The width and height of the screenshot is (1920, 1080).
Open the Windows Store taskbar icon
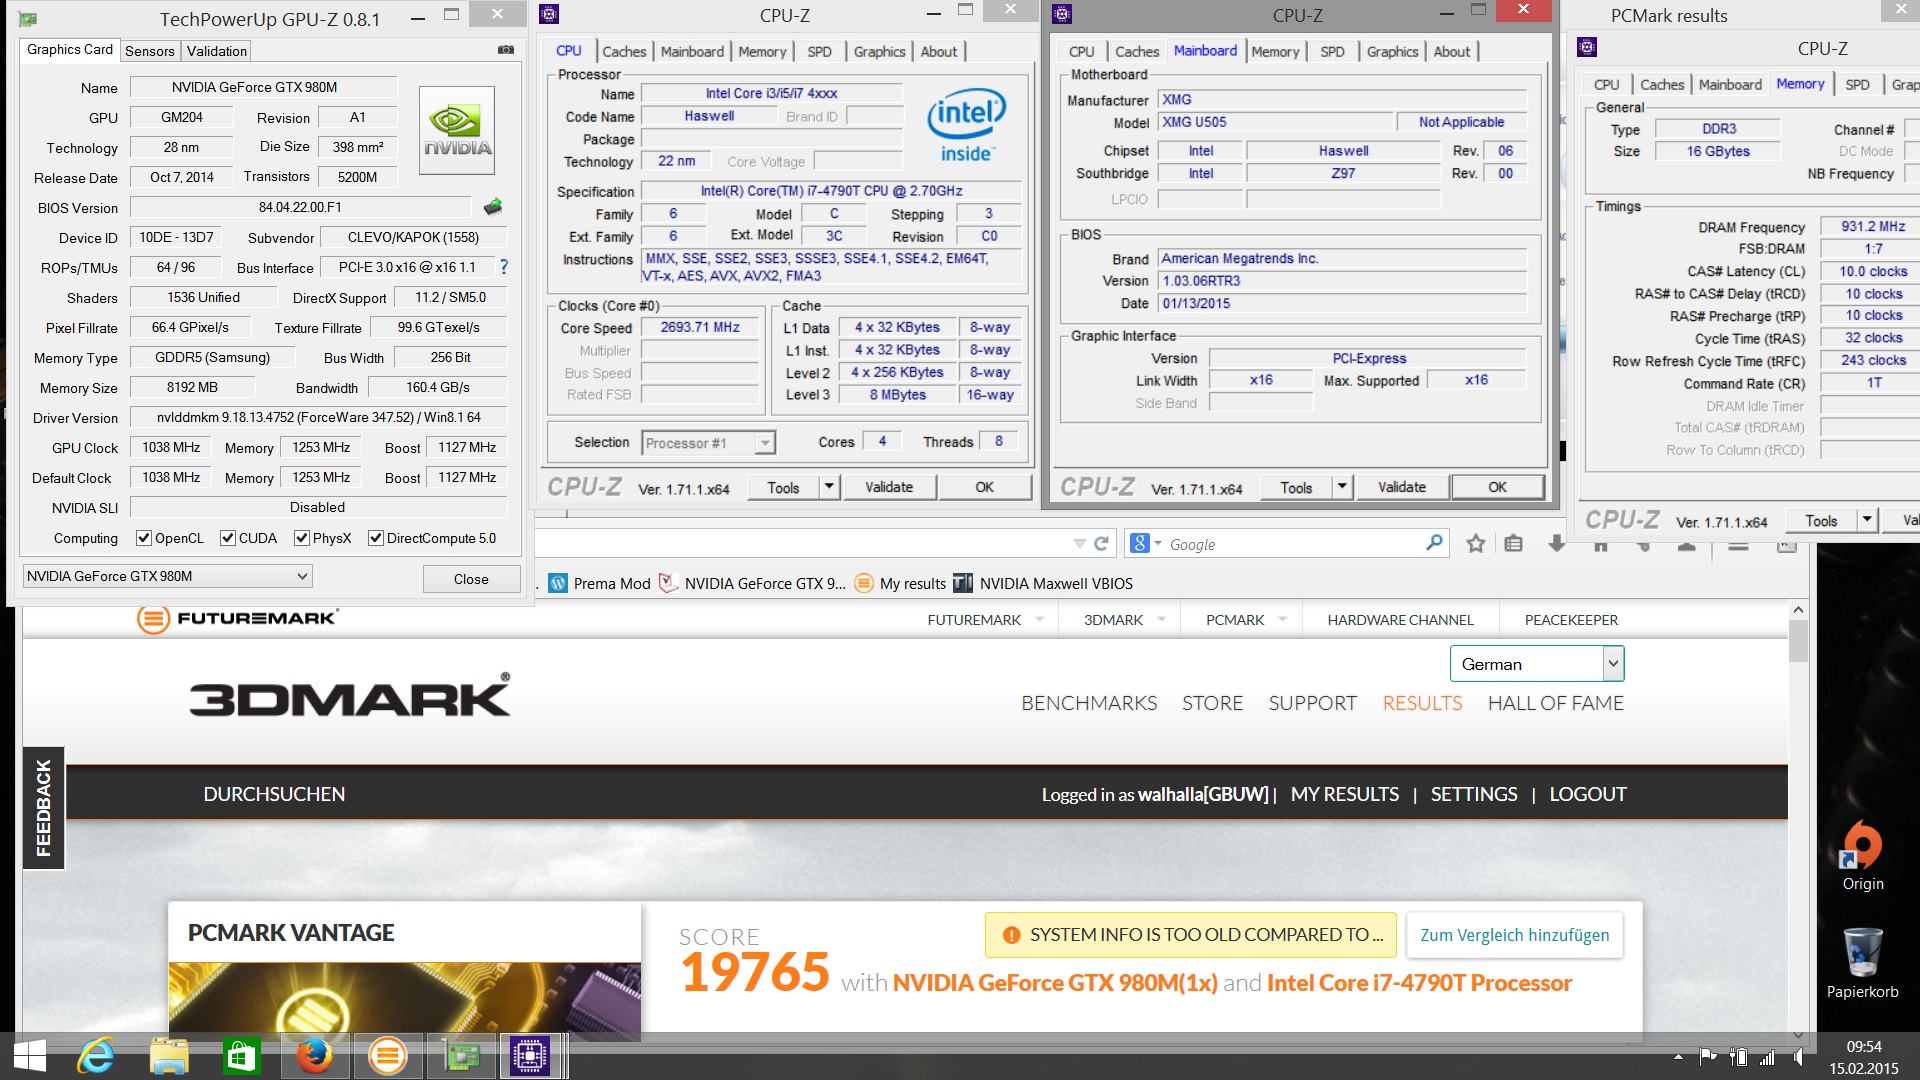pyautogui.click(x=241, y=1056)
